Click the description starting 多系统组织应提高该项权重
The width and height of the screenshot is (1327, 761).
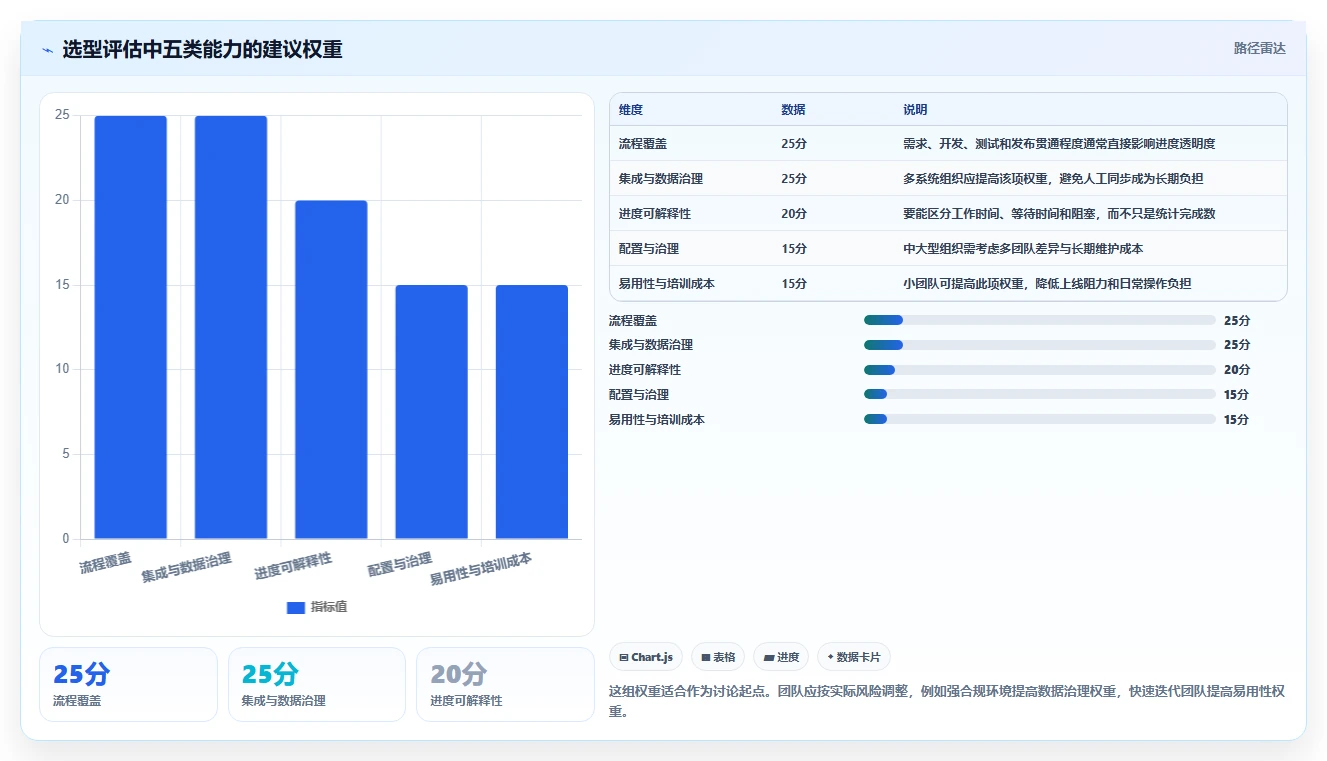(1053, 179)
